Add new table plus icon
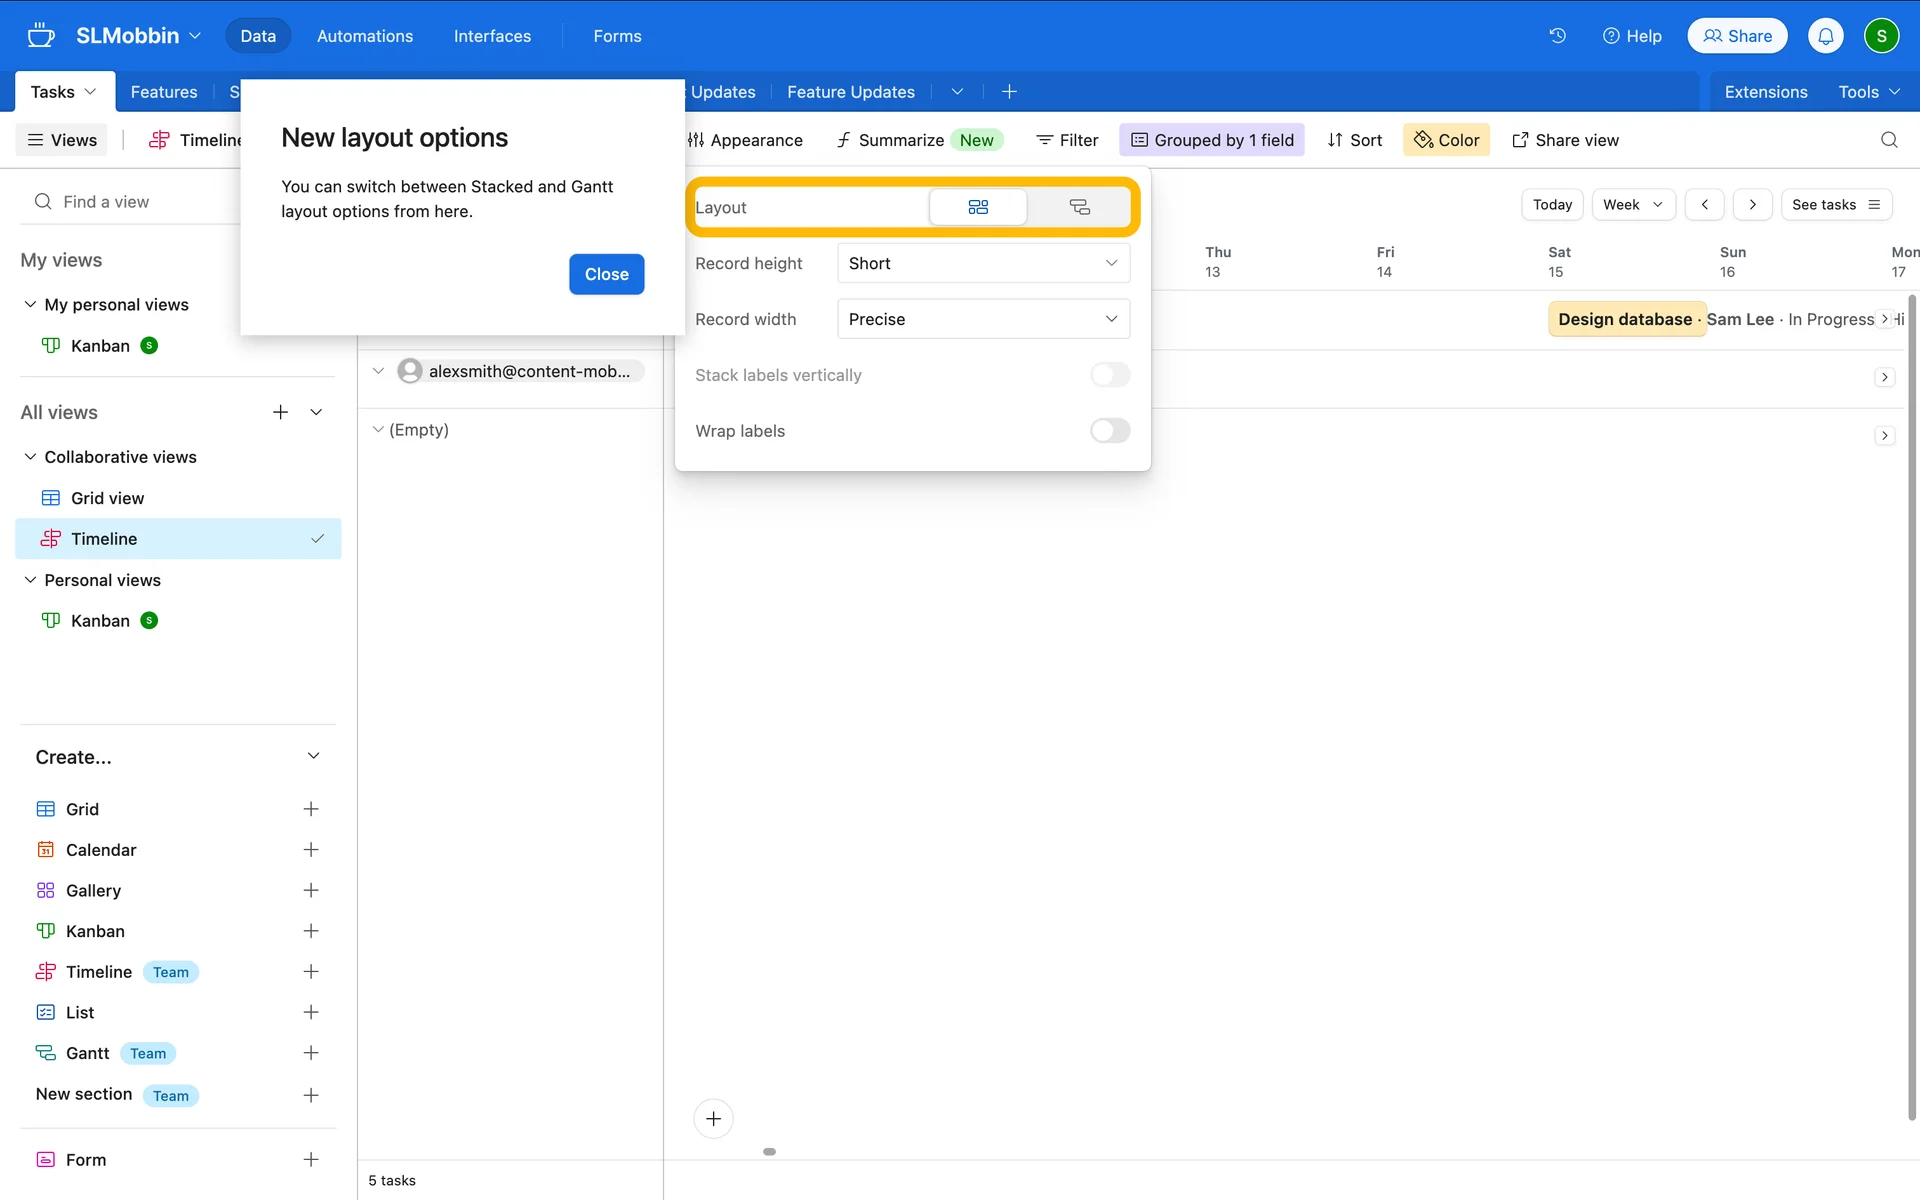The height and width of the screenshot is (1200, 1920). [1009, 92]
